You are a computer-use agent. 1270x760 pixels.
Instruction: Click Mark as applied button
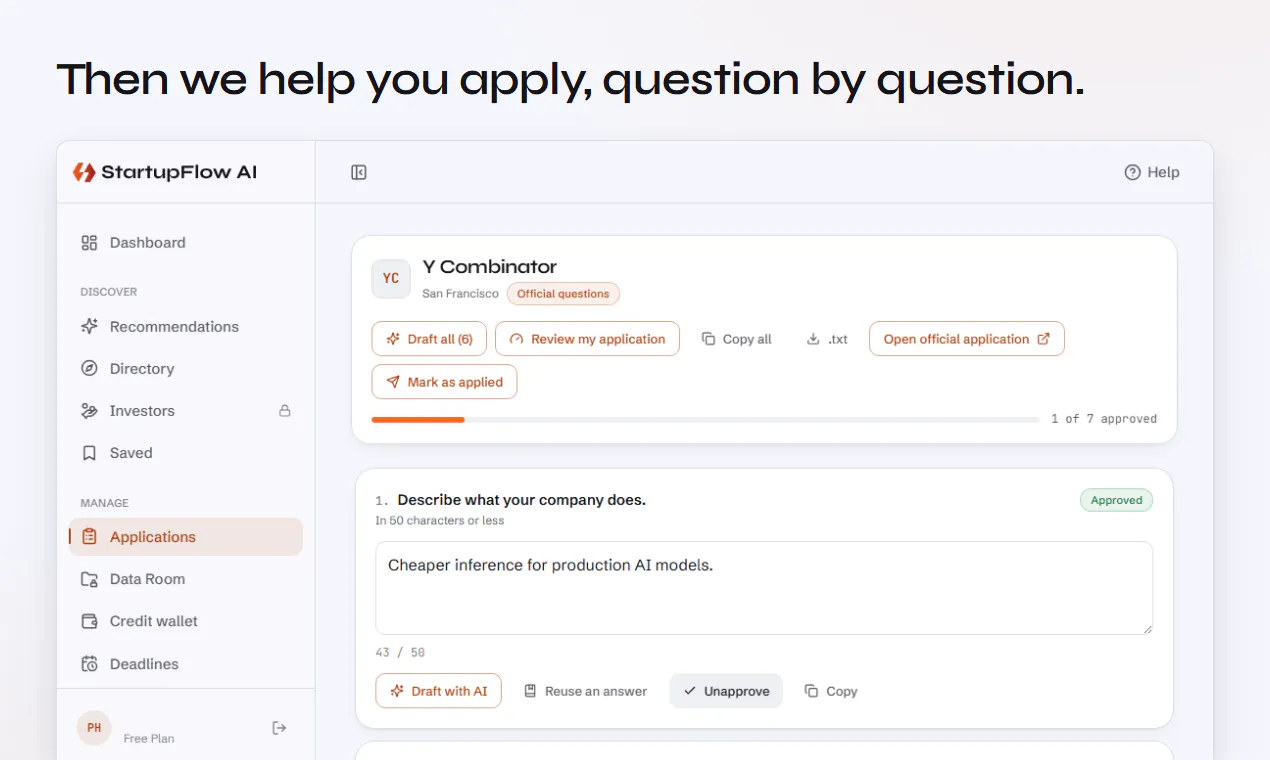tap(444, 382)
